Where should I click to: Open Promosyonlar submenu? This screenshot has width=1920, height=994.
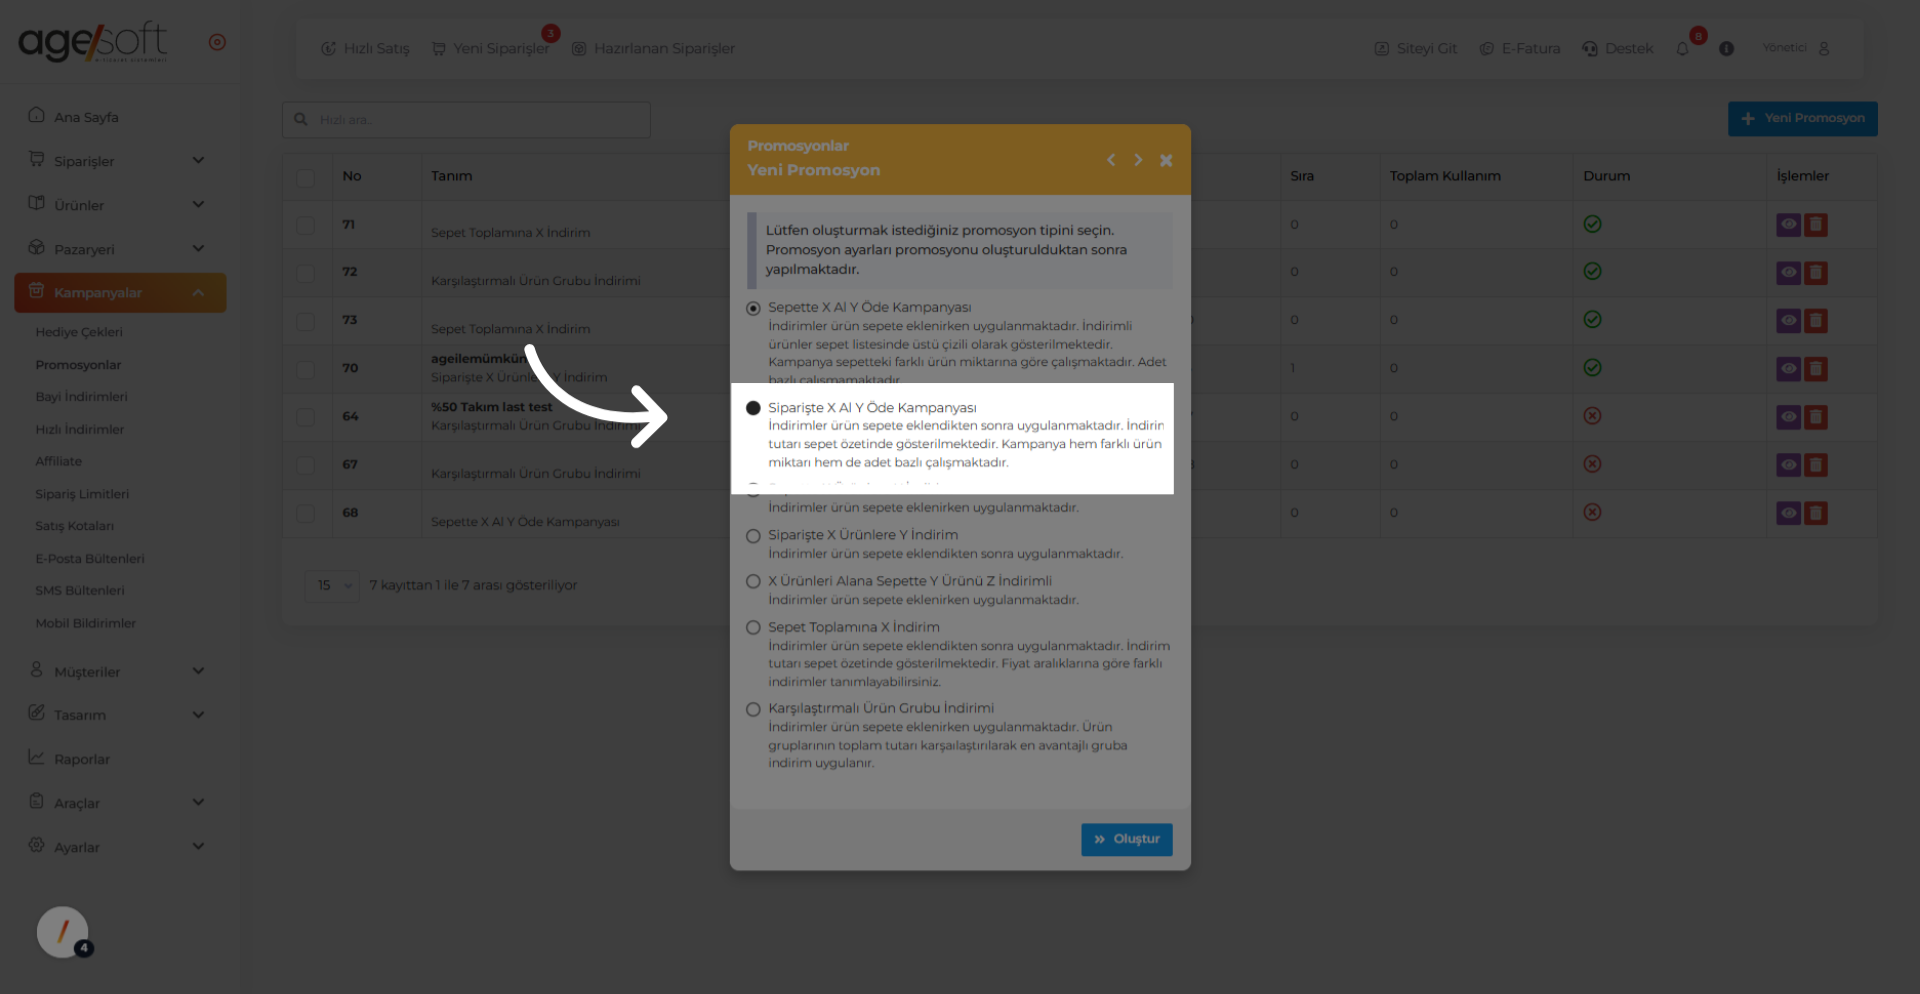tap(78, 365)
